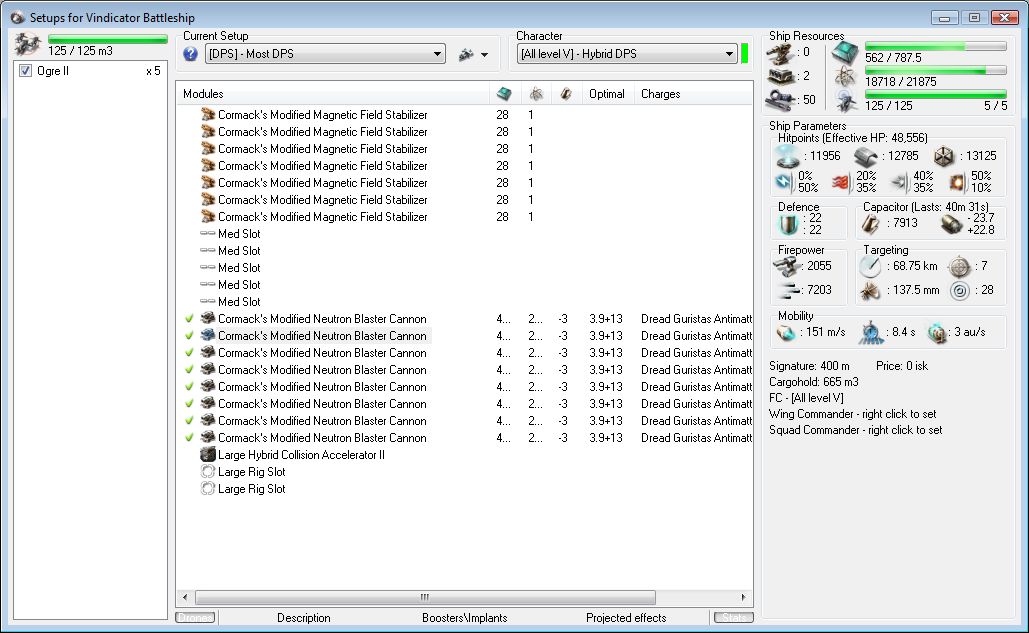This screenshot has height=633, width=1029.
Task: Click Squad Commander - right click to set
Action: pyautogui.click(x=856, y=430)
